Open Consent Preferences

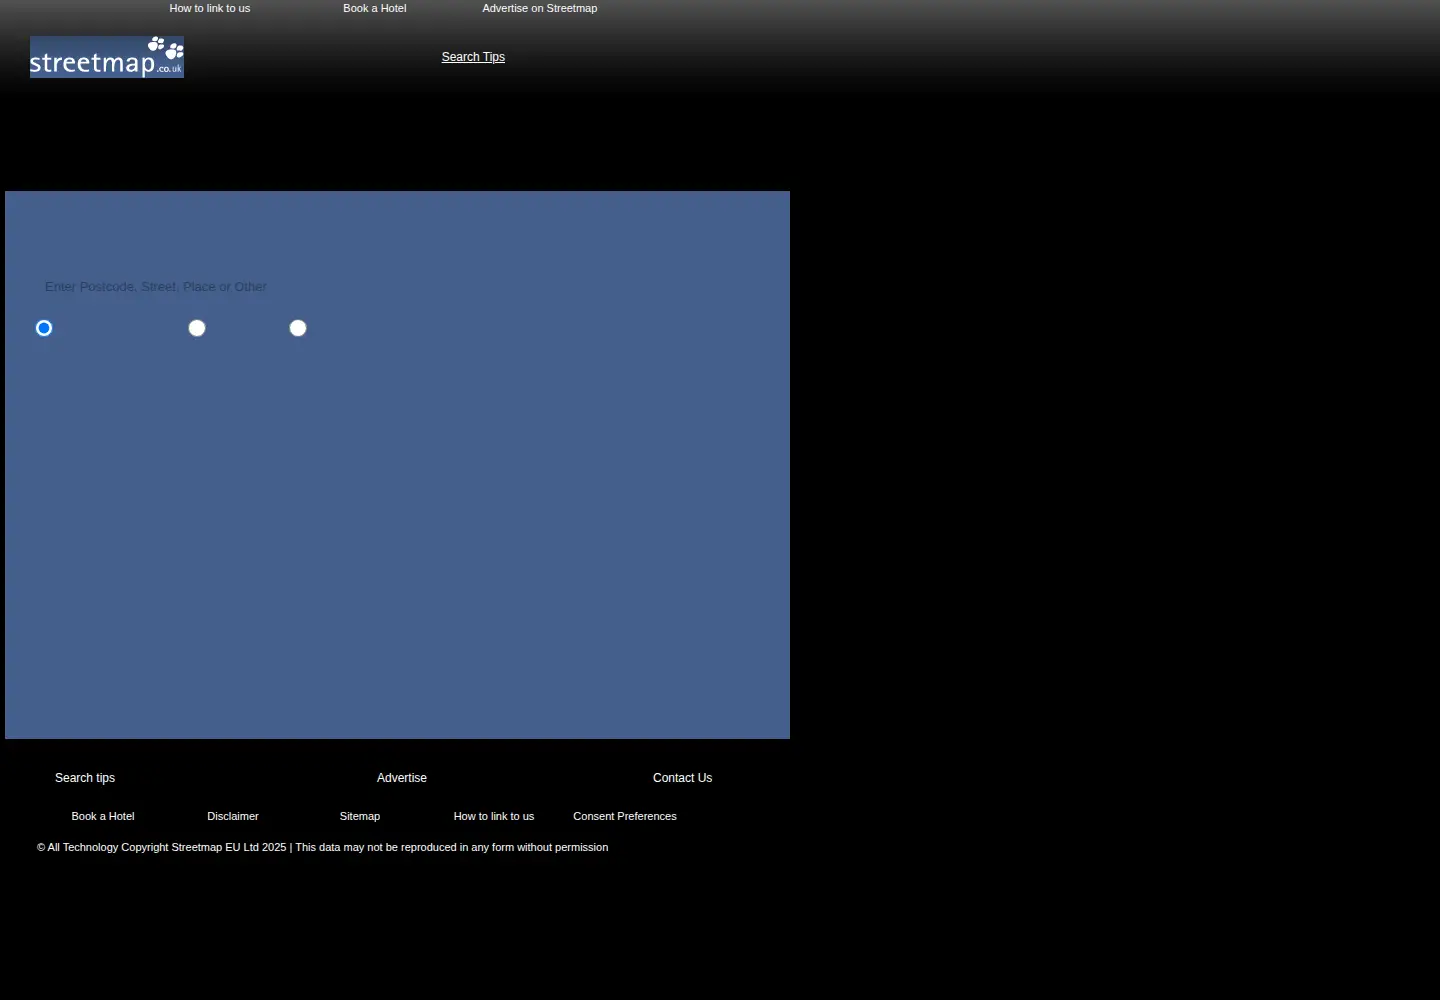tap(625, 816)
